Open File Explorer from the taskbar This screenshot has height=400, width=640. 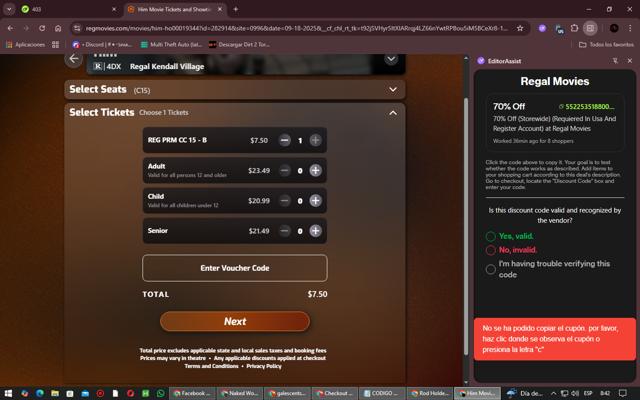[55, 393]
